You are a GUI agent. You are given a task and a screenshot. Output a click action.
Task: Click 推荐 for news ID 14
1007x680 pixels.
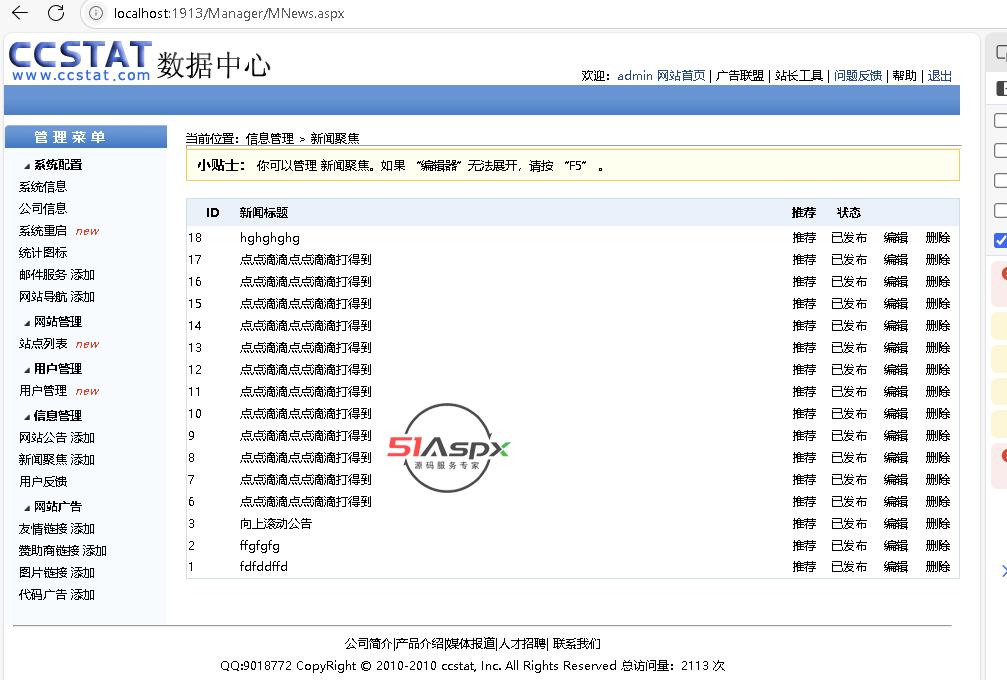pyautogui.click(x=804, y=326)
